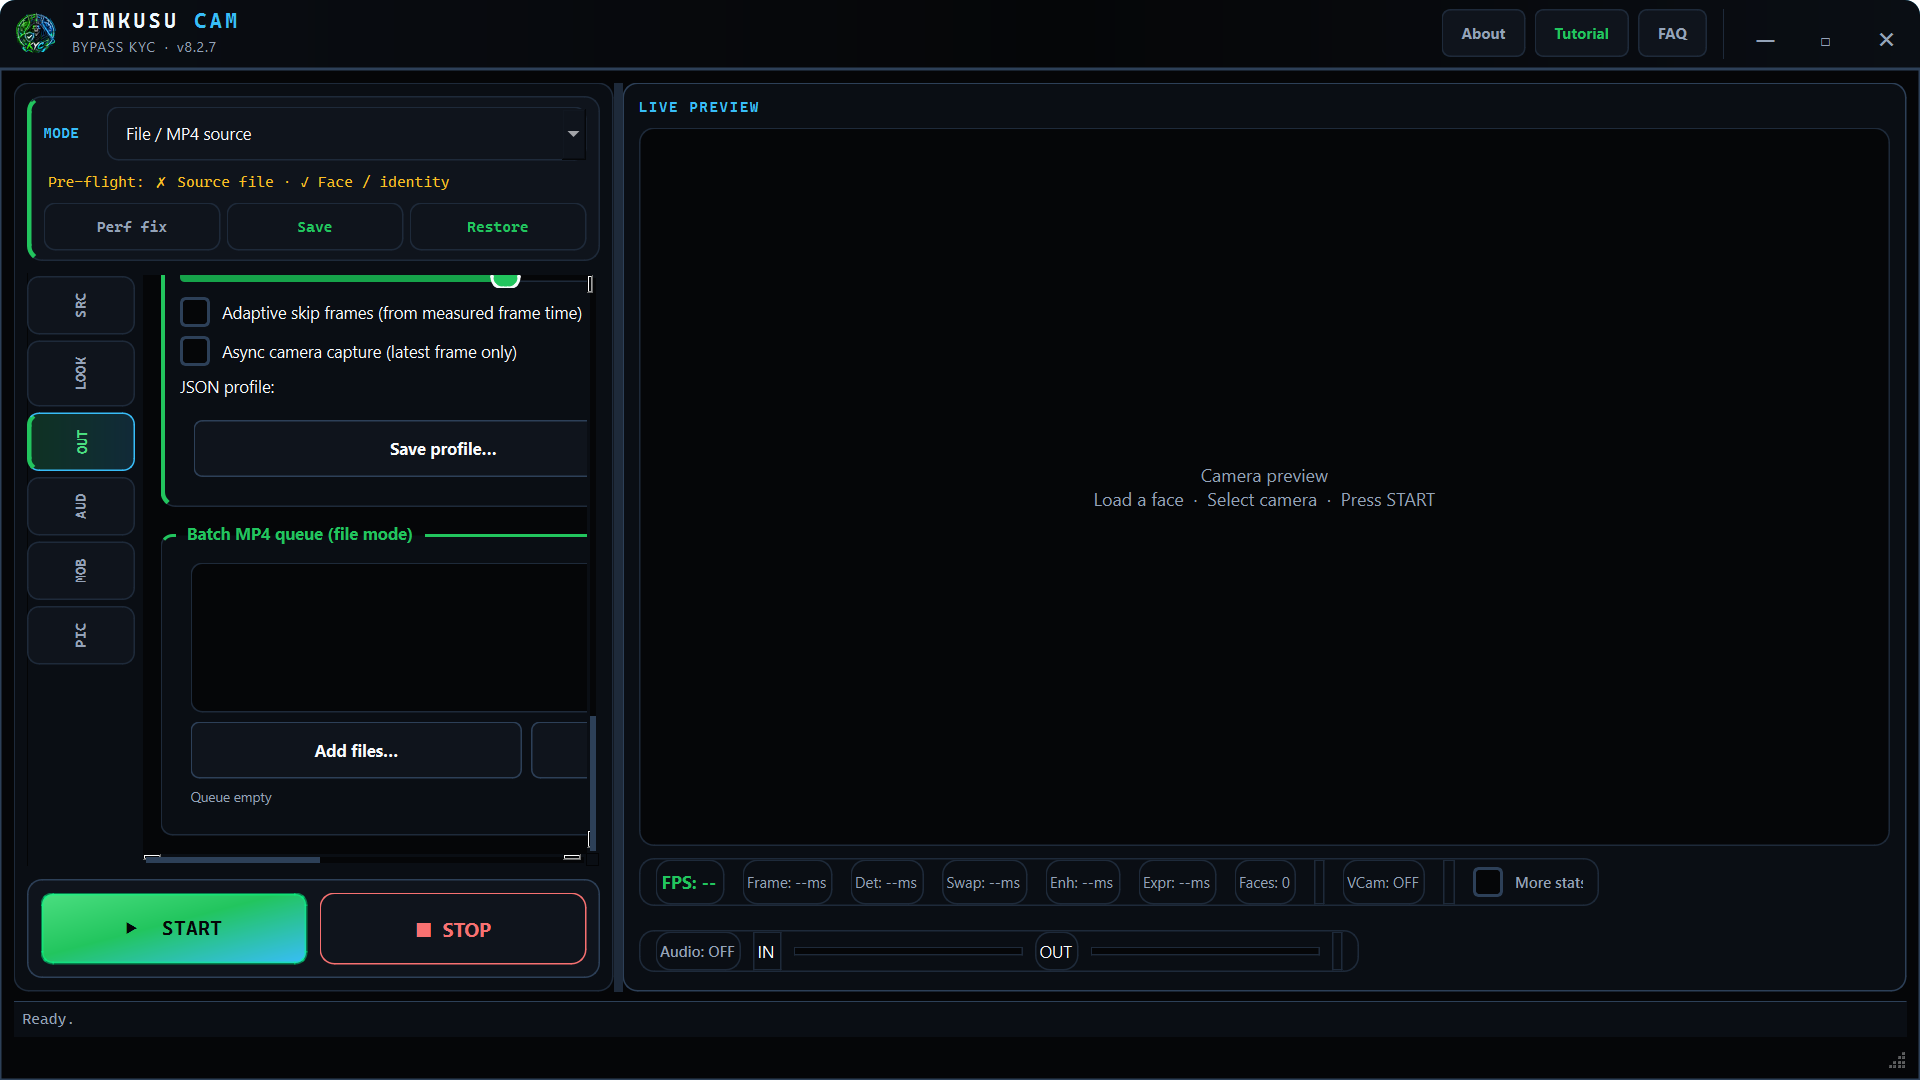Screen dimensions: 1920x1080
Task: Toggle Async camera capture checkbox
Action: [195, 351]
